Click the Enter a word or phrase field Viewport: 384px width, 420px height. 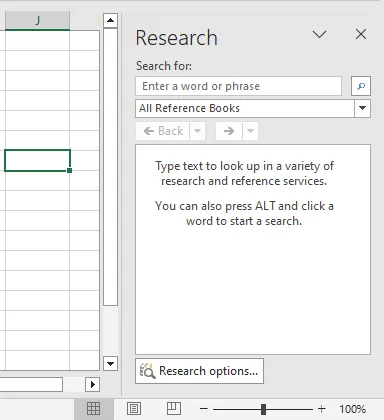click(x=238, y=86)
